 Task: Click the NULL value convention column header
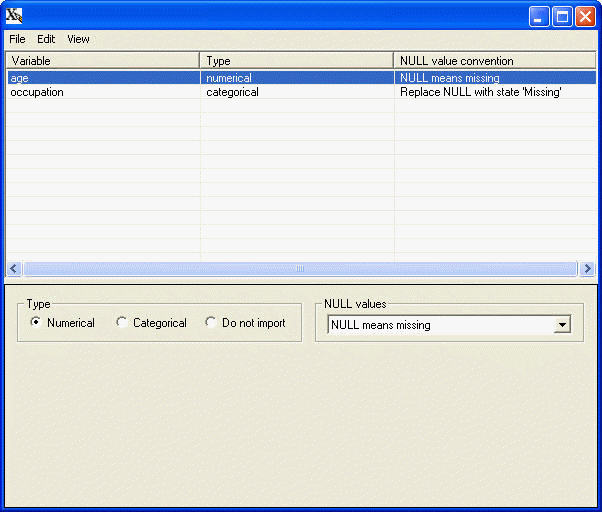pos(495,61)
